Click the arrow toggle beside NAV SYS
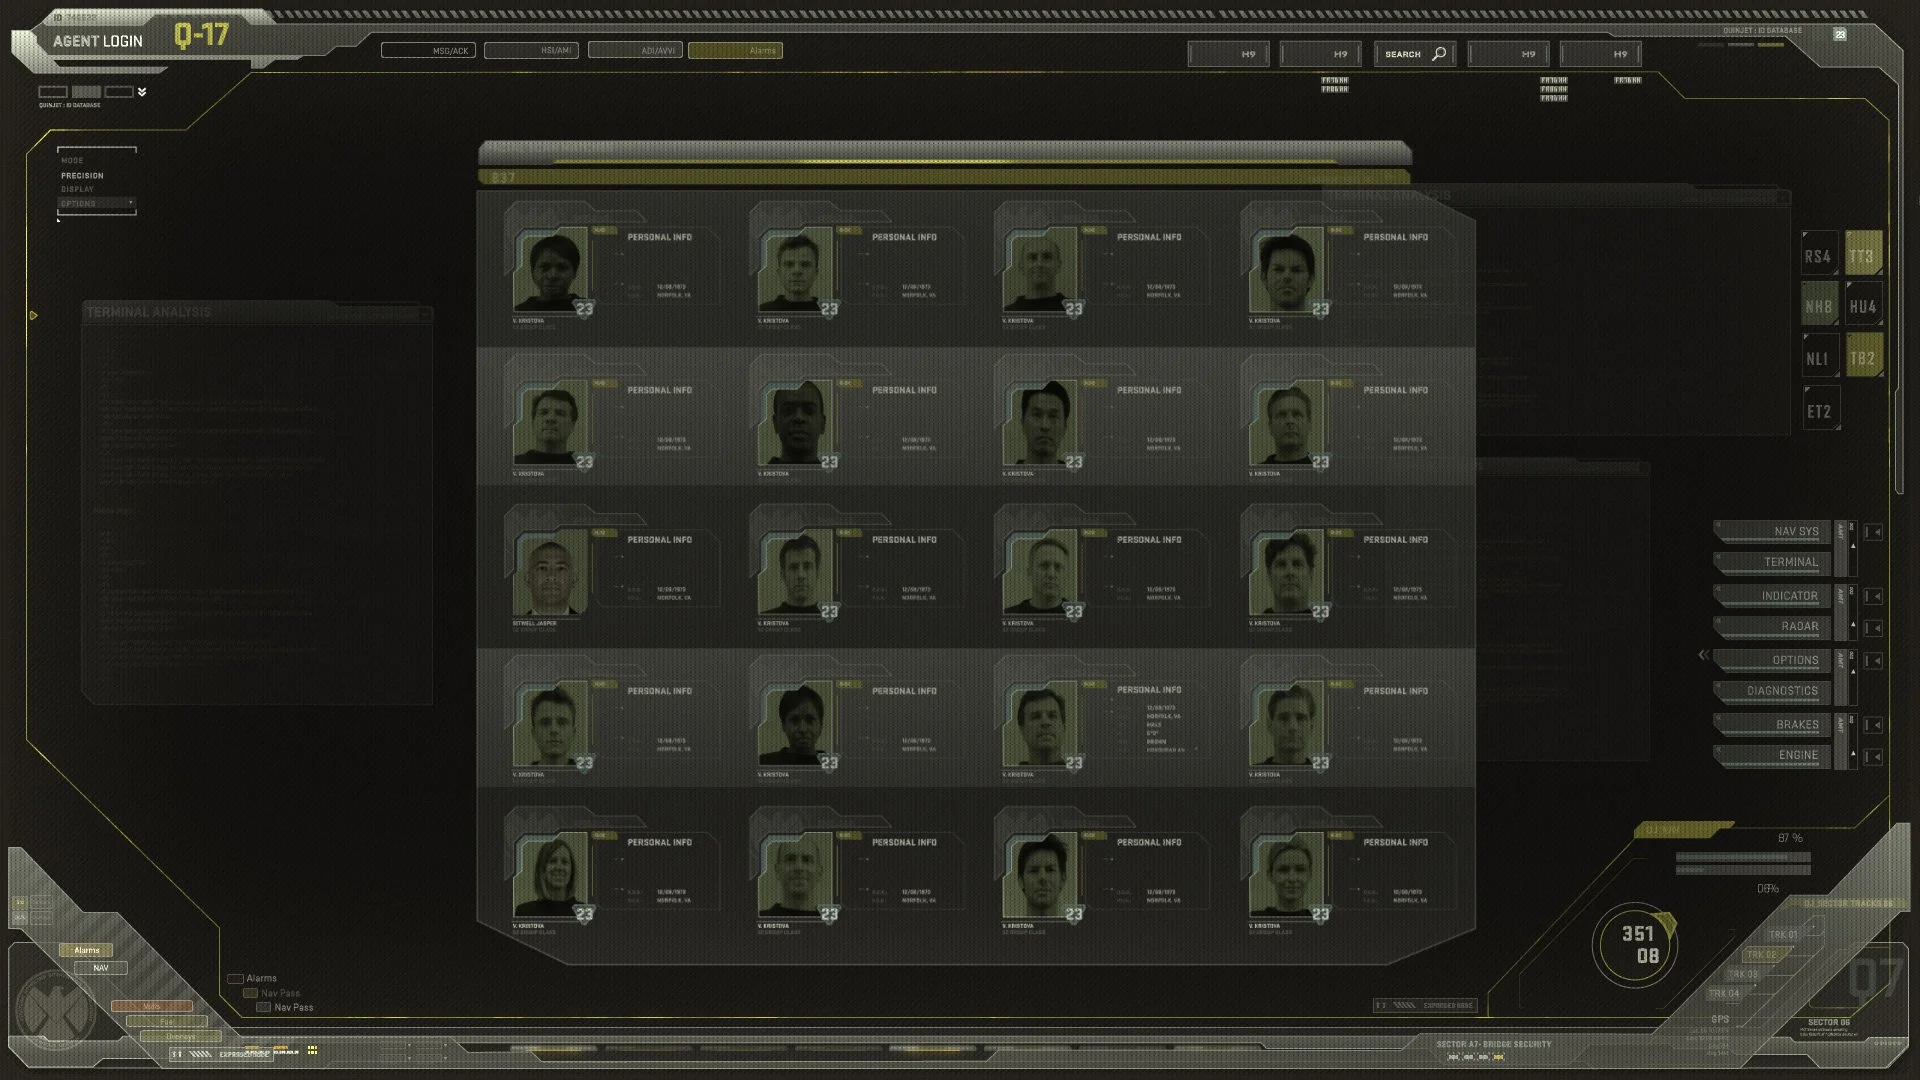This screenshot has width=1920, height=1080. 1873,532
